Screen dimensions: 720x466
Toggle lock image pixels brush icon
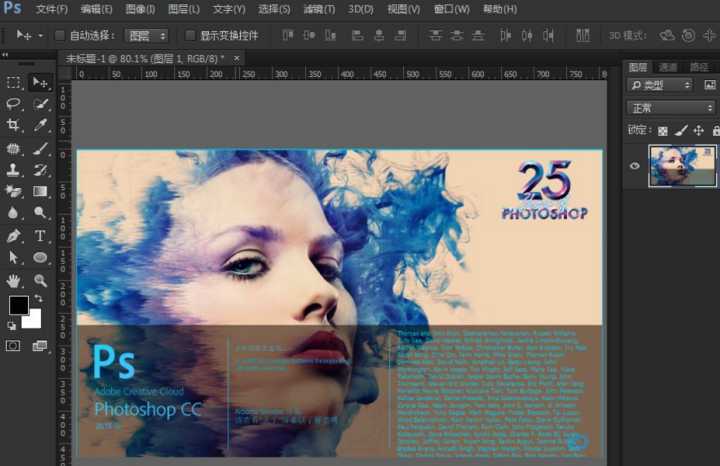coord(681,131)
